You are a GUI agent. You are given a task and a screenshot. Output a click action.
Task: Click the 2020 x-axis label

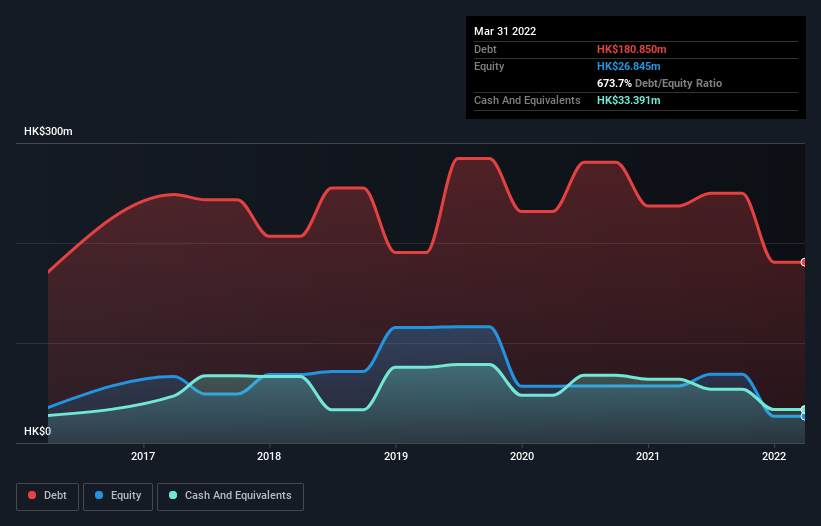(x=522, y=456)
